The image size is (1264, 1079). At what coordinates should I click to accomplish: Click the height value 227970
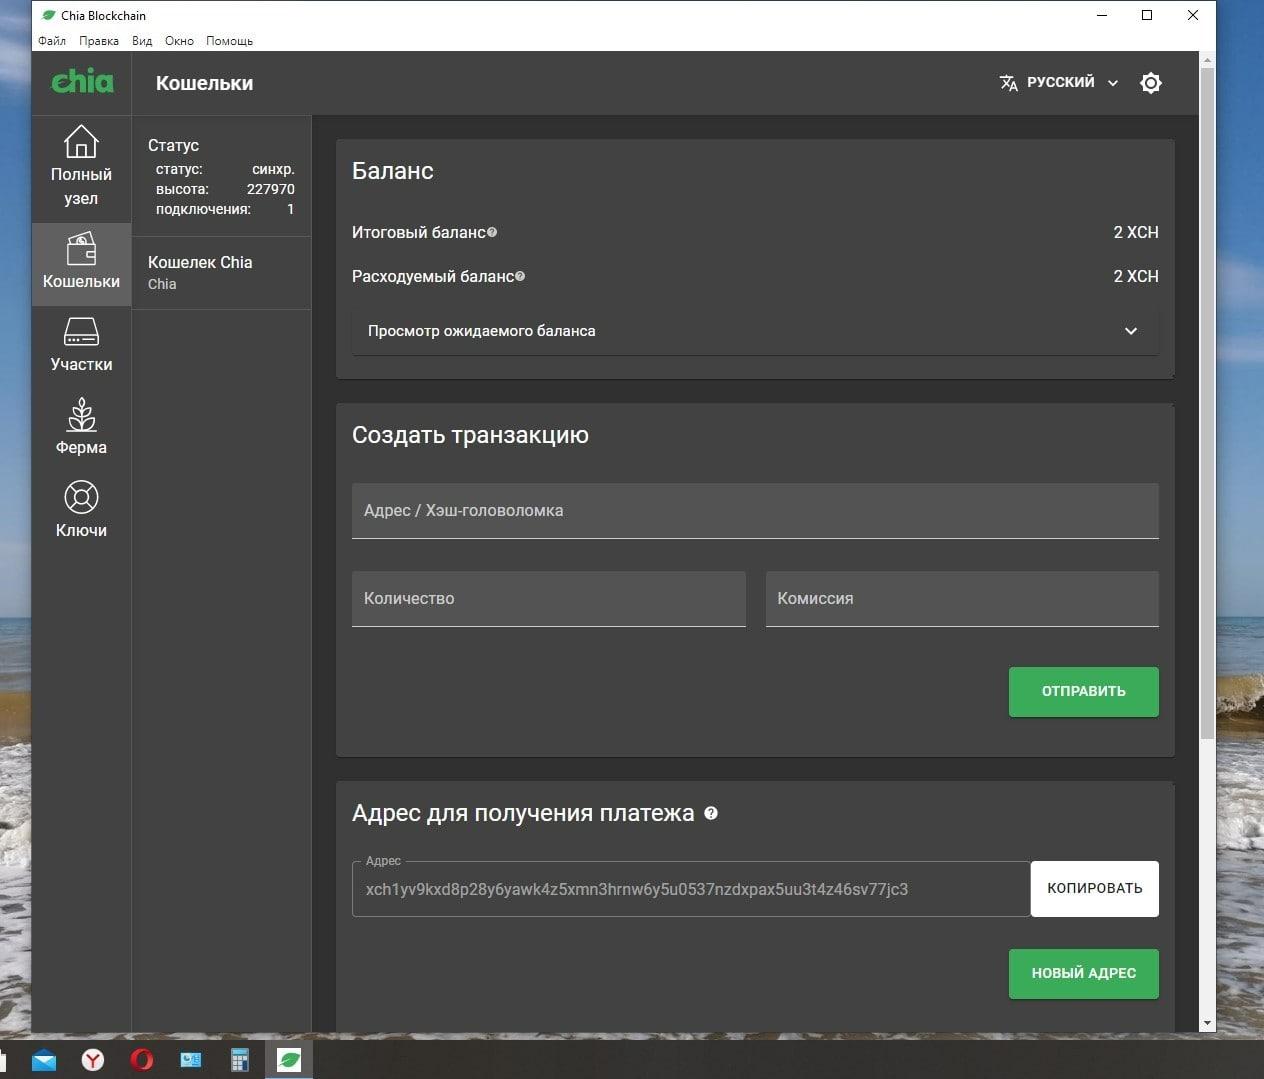coord(271,189)
